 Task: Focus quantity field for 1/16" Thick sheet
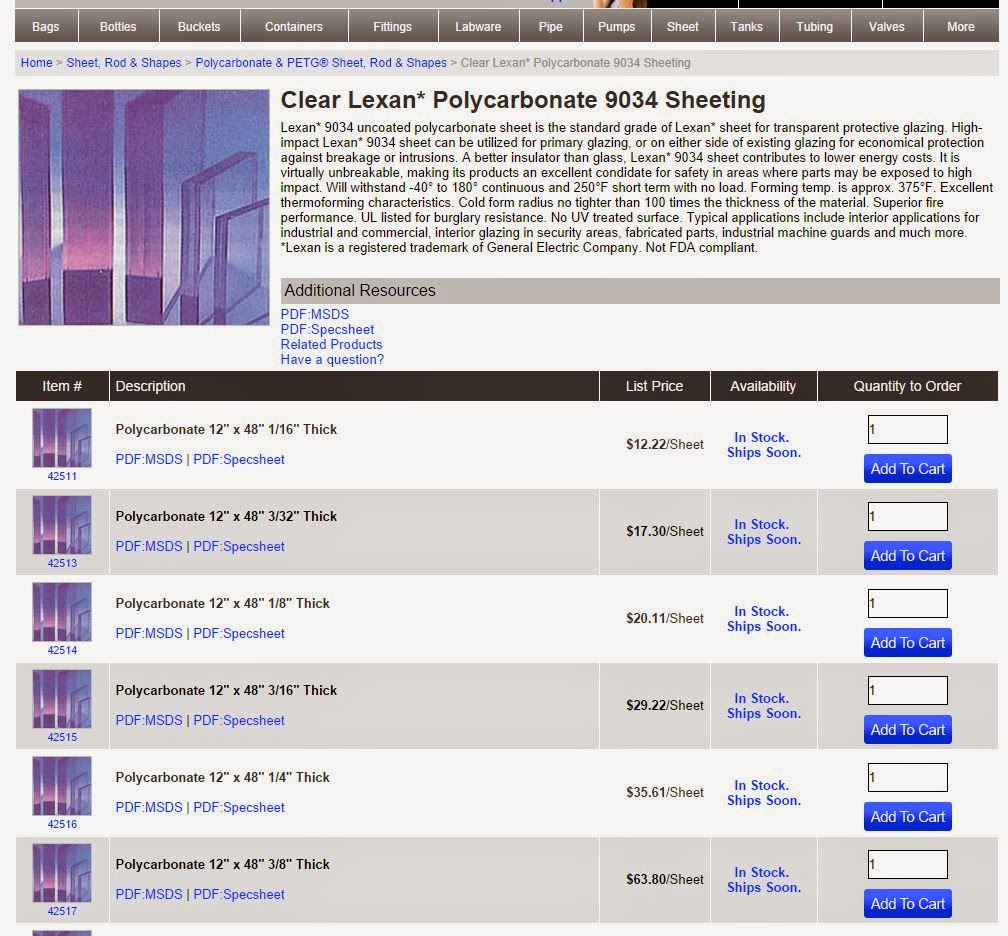coord(908,429)
